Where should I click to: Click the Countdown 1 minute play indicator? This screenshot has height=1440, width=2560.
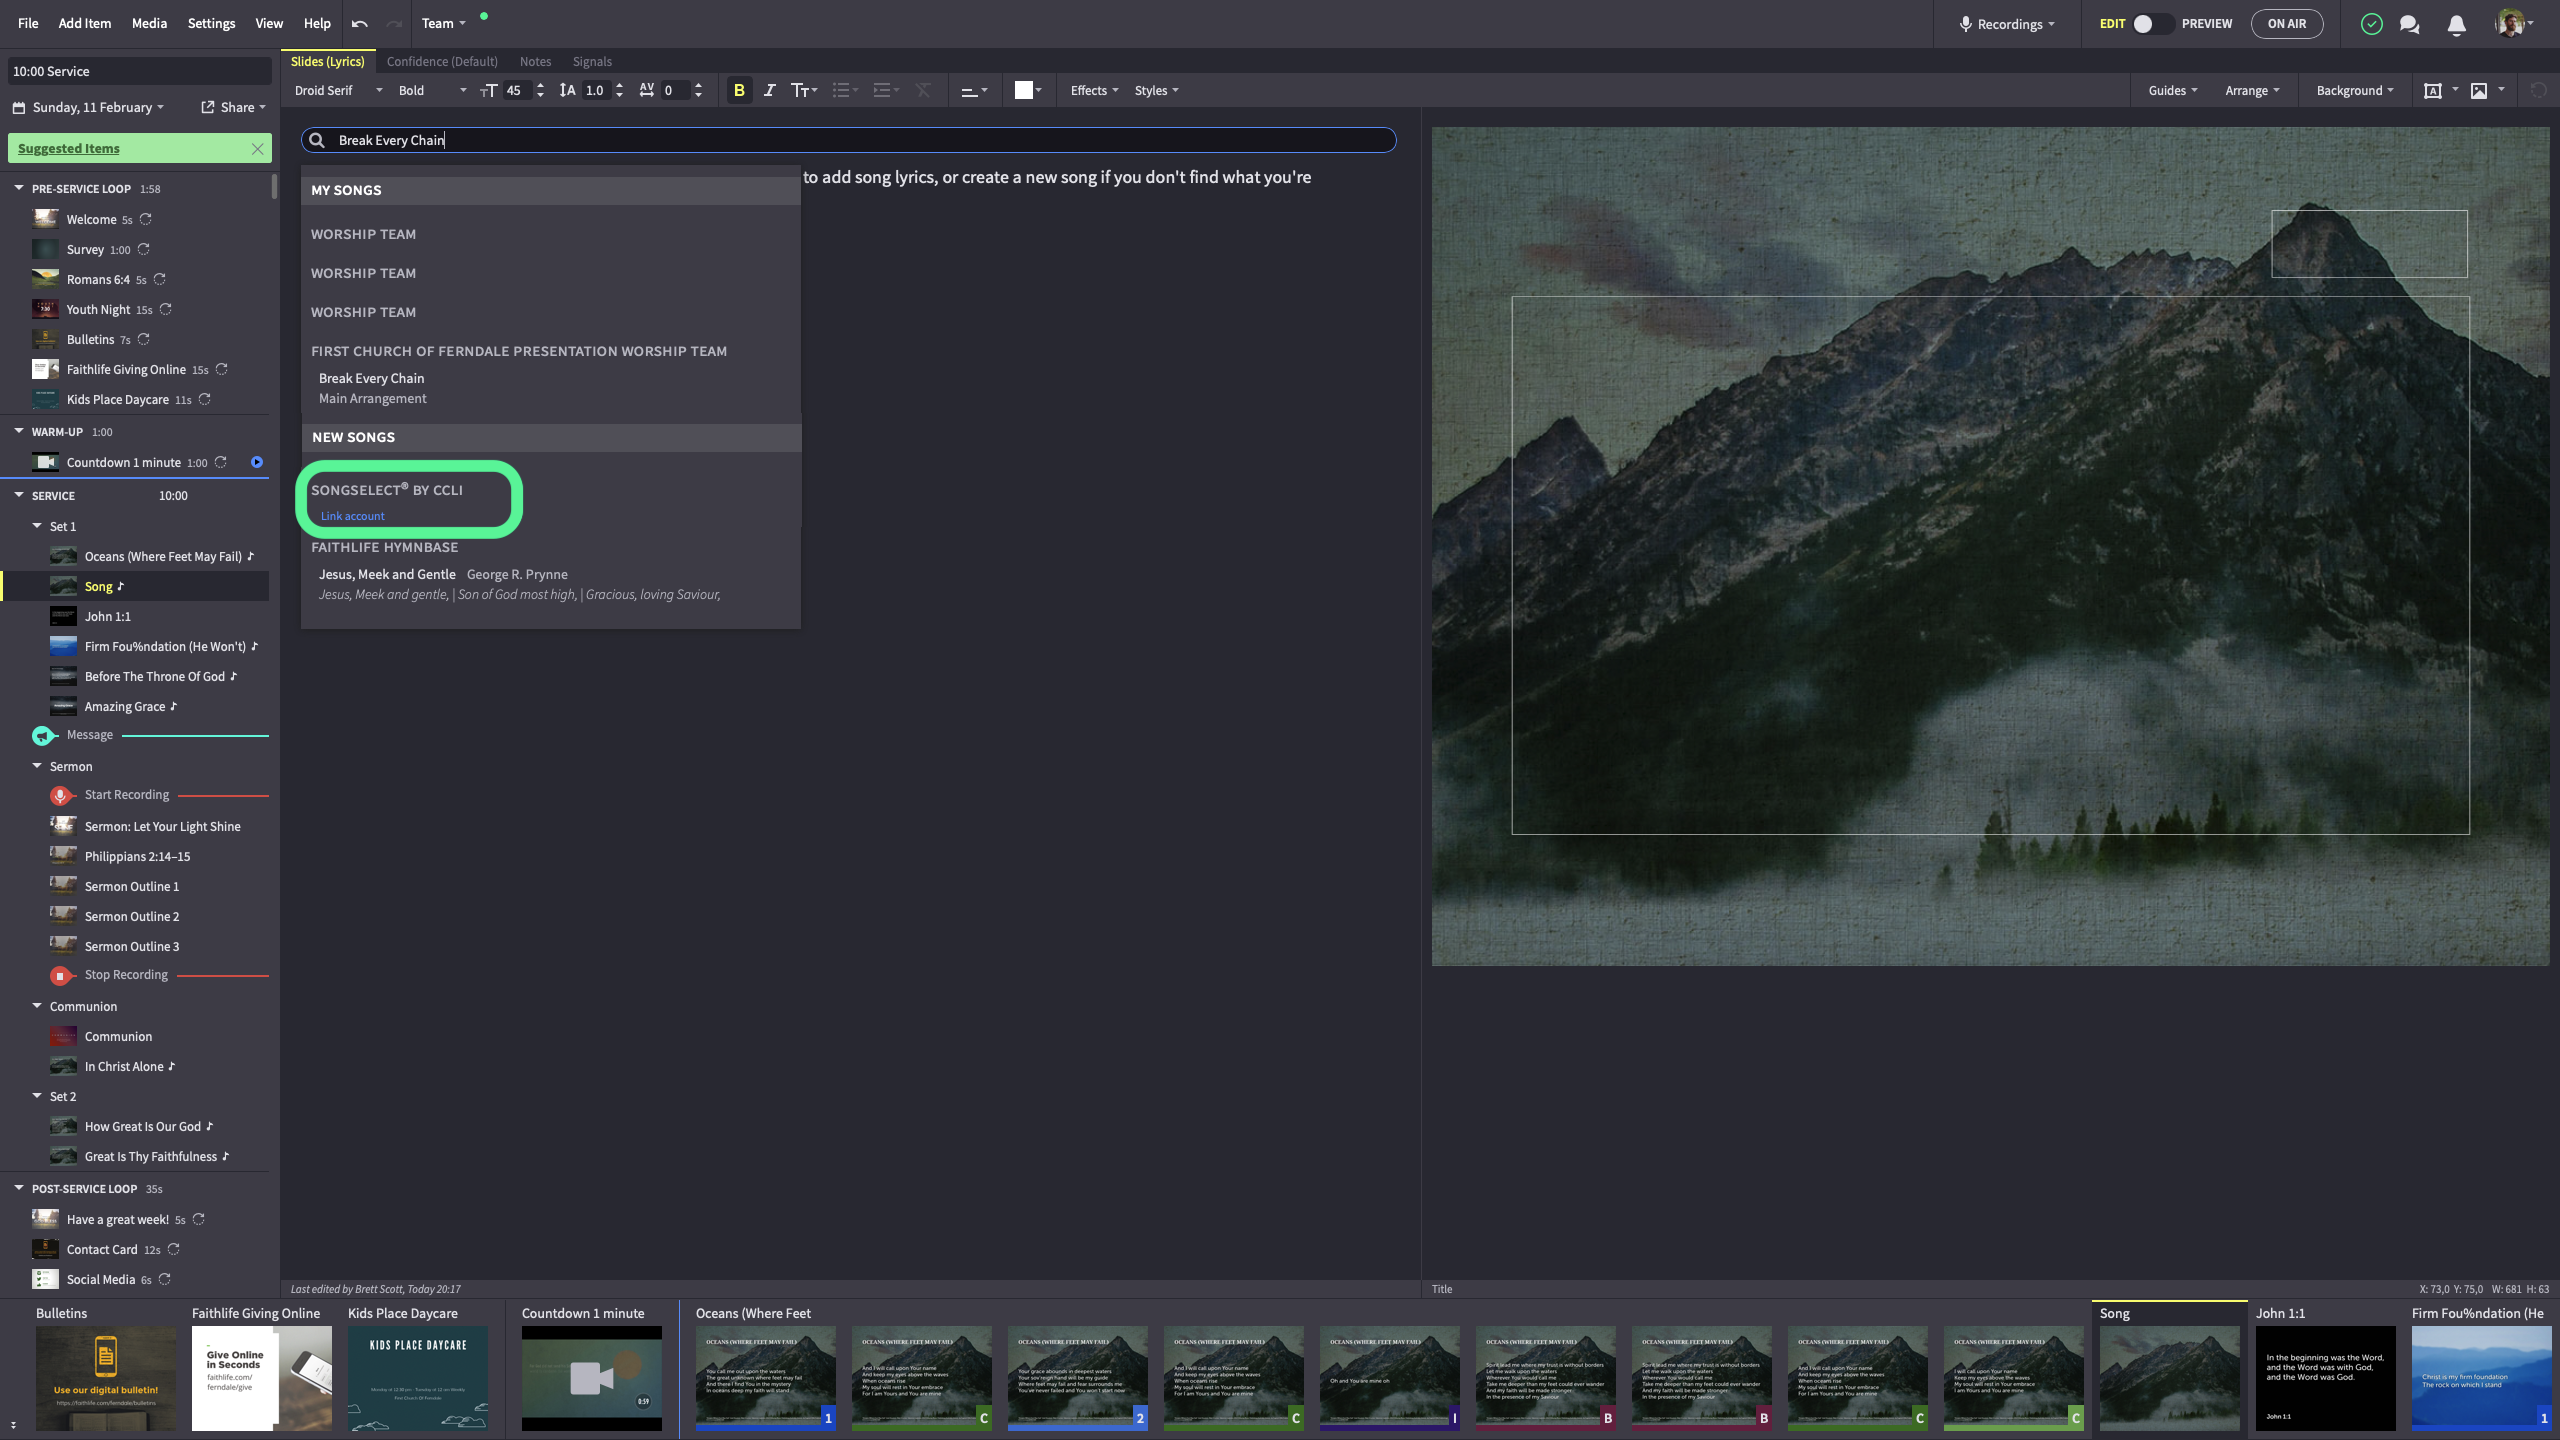(257, 462)
